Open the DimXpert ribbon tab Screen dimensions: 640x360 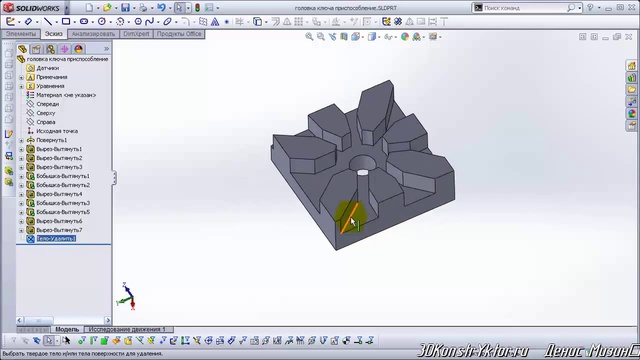point(136,34)
